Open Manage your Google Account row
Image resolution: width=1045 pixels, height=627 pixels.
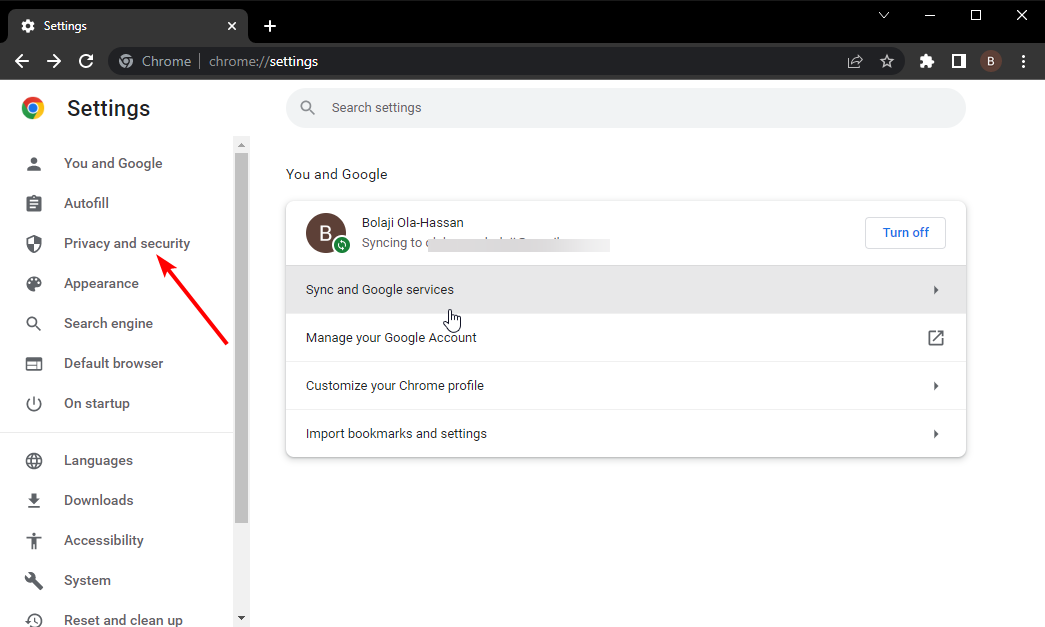point(626,338)
